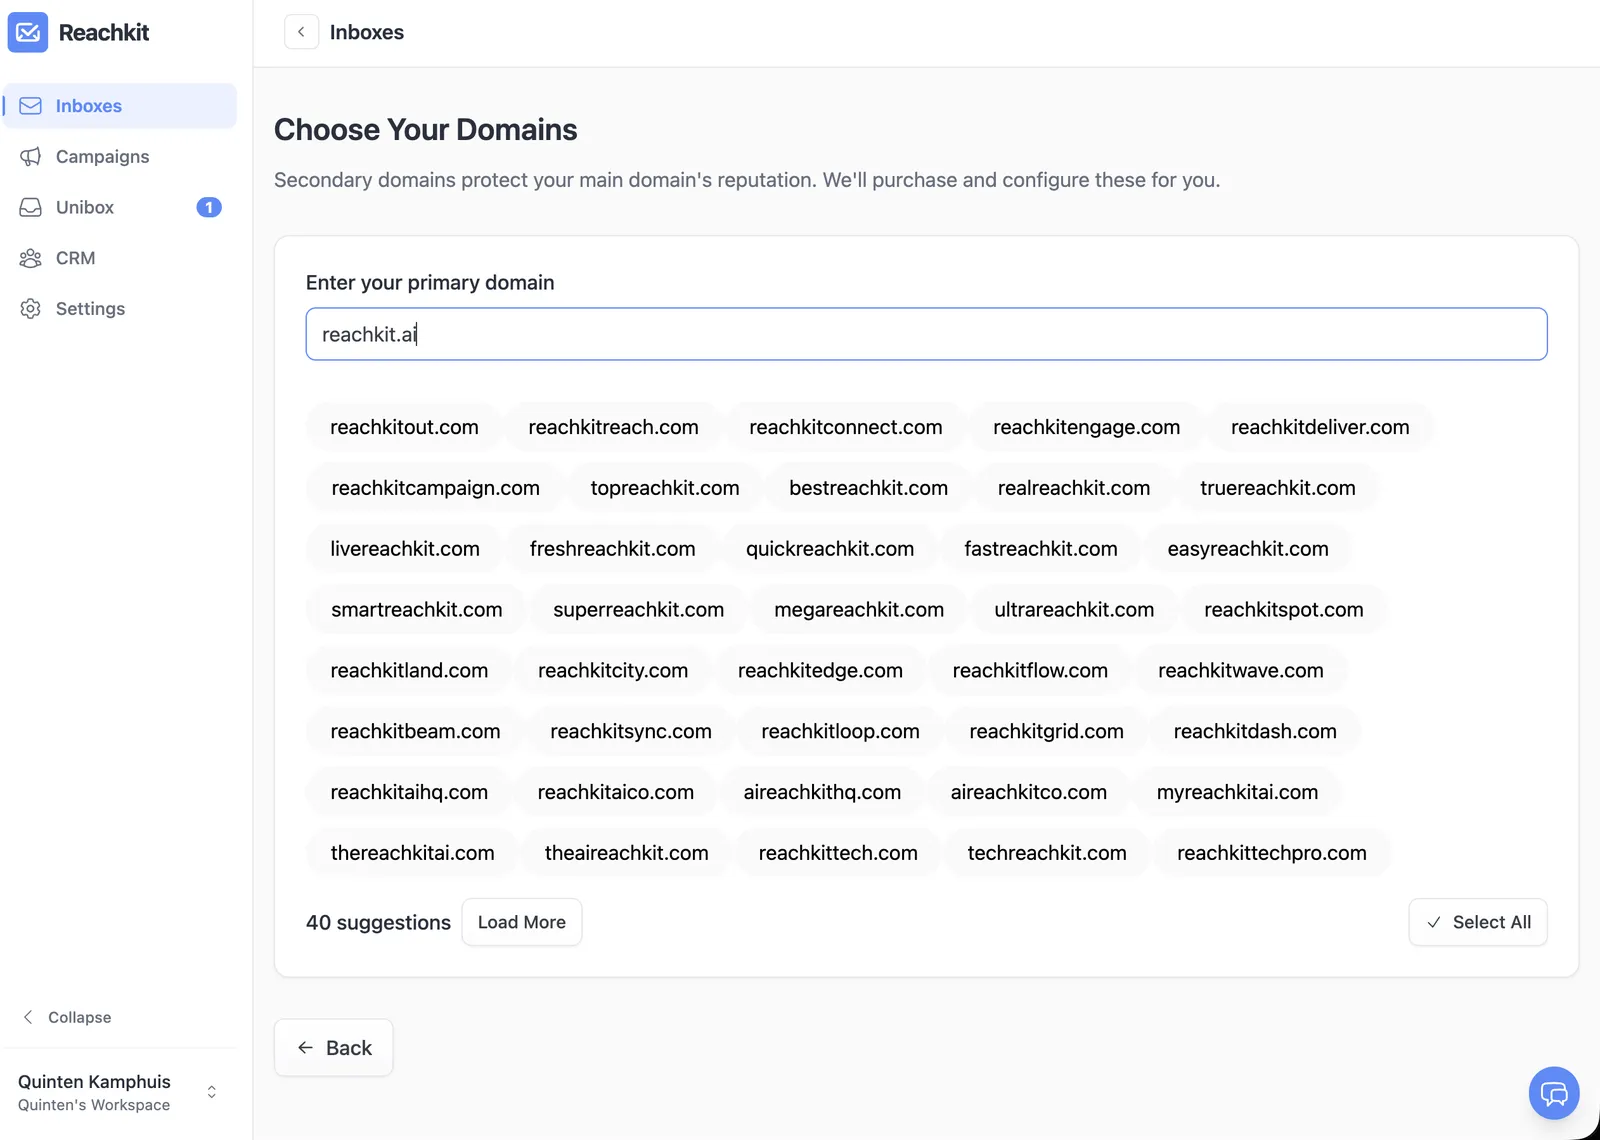Pick the reachkitcity.com domain
Viewport: 1600px width, 1140px height.
coord(613,671)
